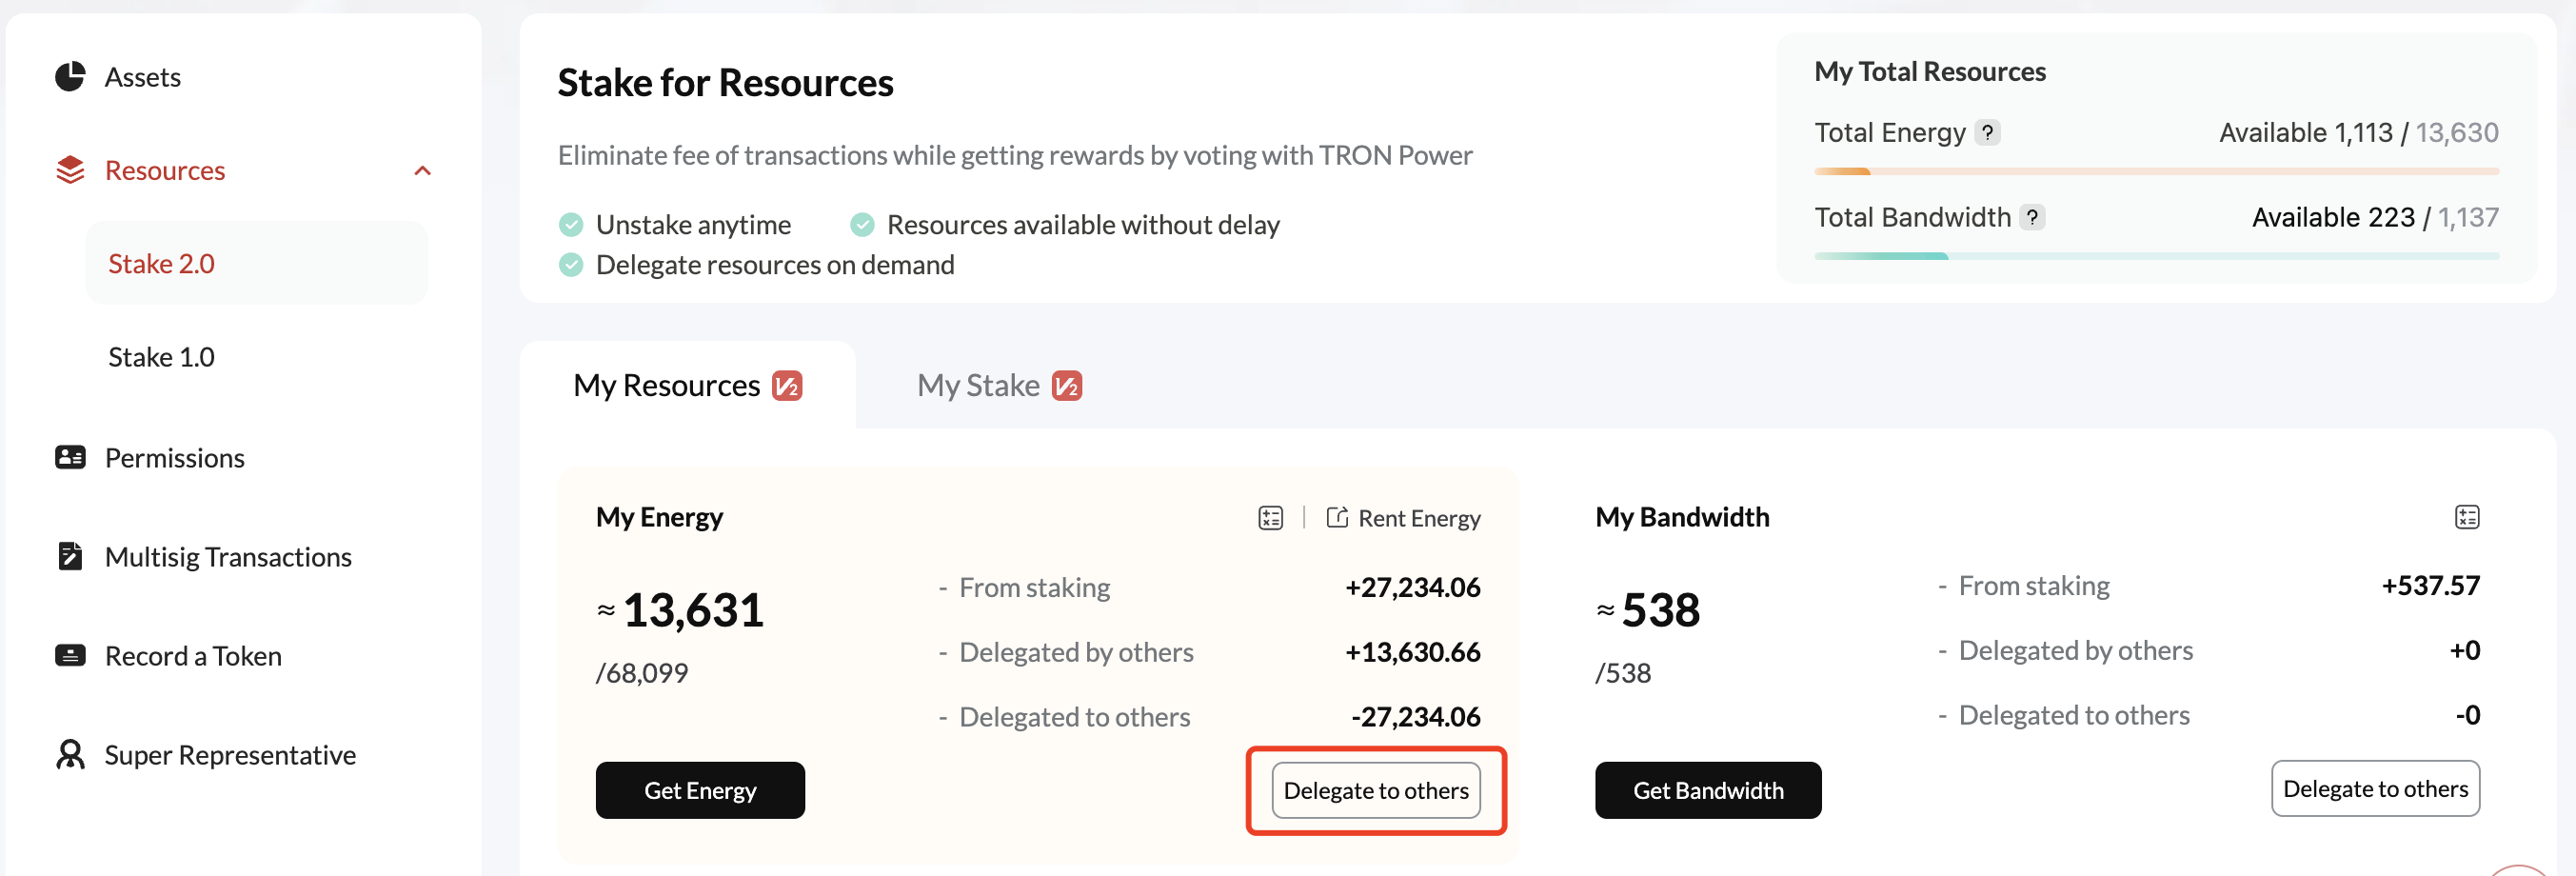Click the Get Bandwidth button
Image resolution: width=2576 pixels, height=876 pixels.
(x=1708, y=791)
